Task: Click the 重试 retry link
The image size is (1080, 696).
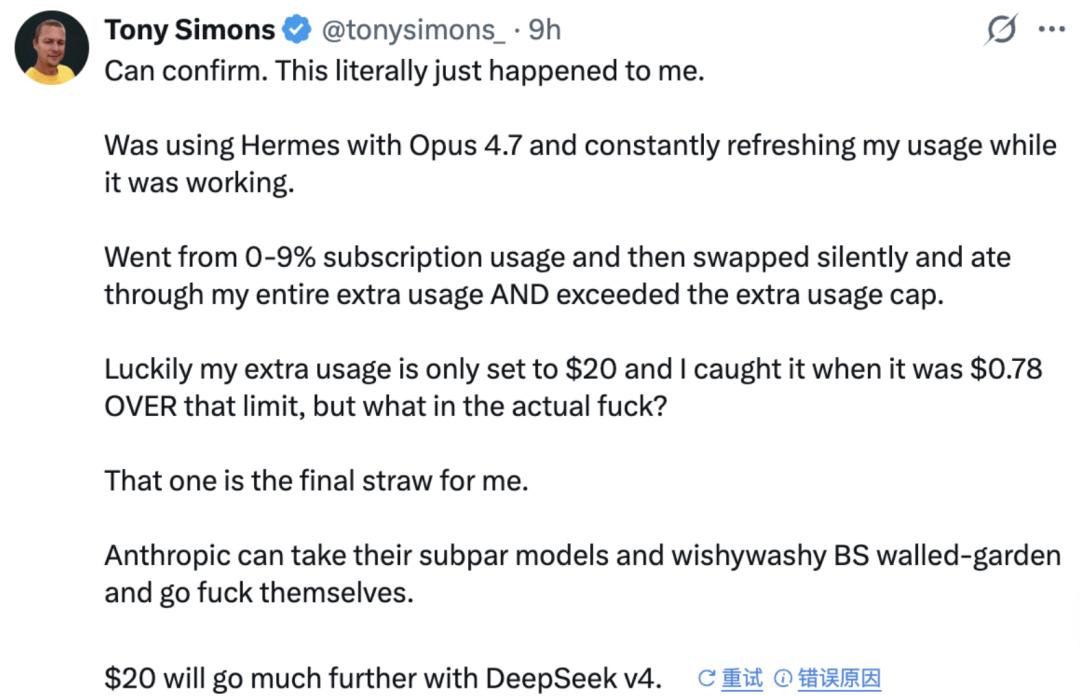Action: [x=742, y=678]
